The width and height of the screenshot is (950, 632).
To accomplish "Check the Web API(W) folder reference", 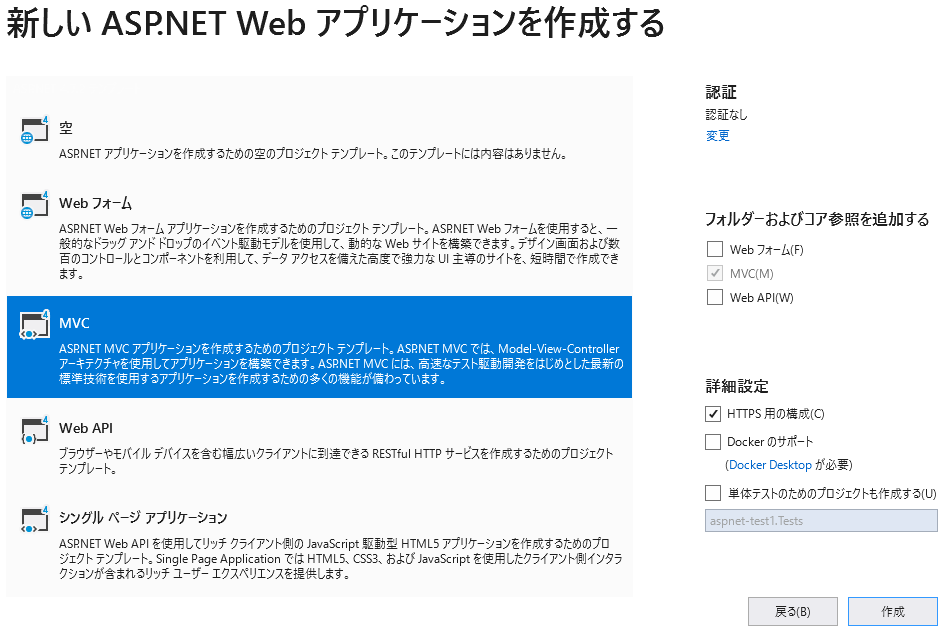I will click(714, 297).
